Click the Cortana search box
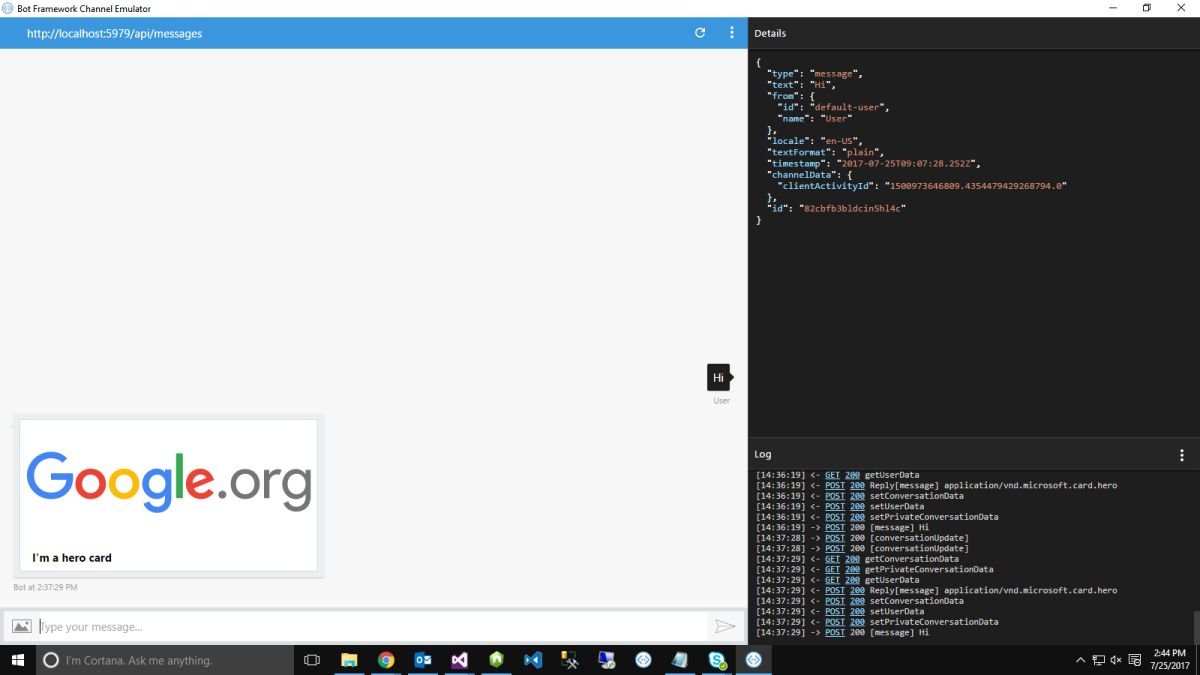 pos(165,660)
